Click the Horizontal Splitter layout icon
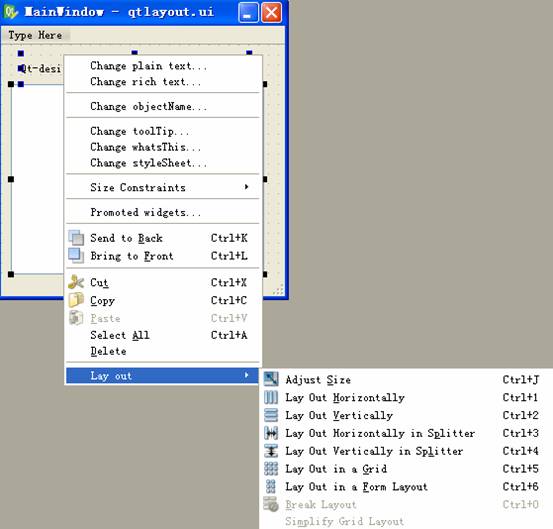553x529 pixels. pyautogui.click(x=271, y=433)
